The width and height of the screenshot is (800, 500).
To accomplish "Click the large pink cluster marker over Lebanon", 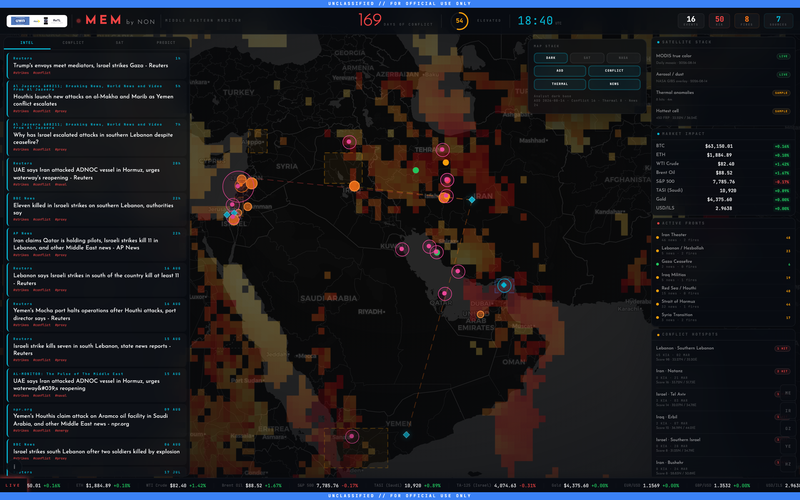I will click(x=238, y=186).
